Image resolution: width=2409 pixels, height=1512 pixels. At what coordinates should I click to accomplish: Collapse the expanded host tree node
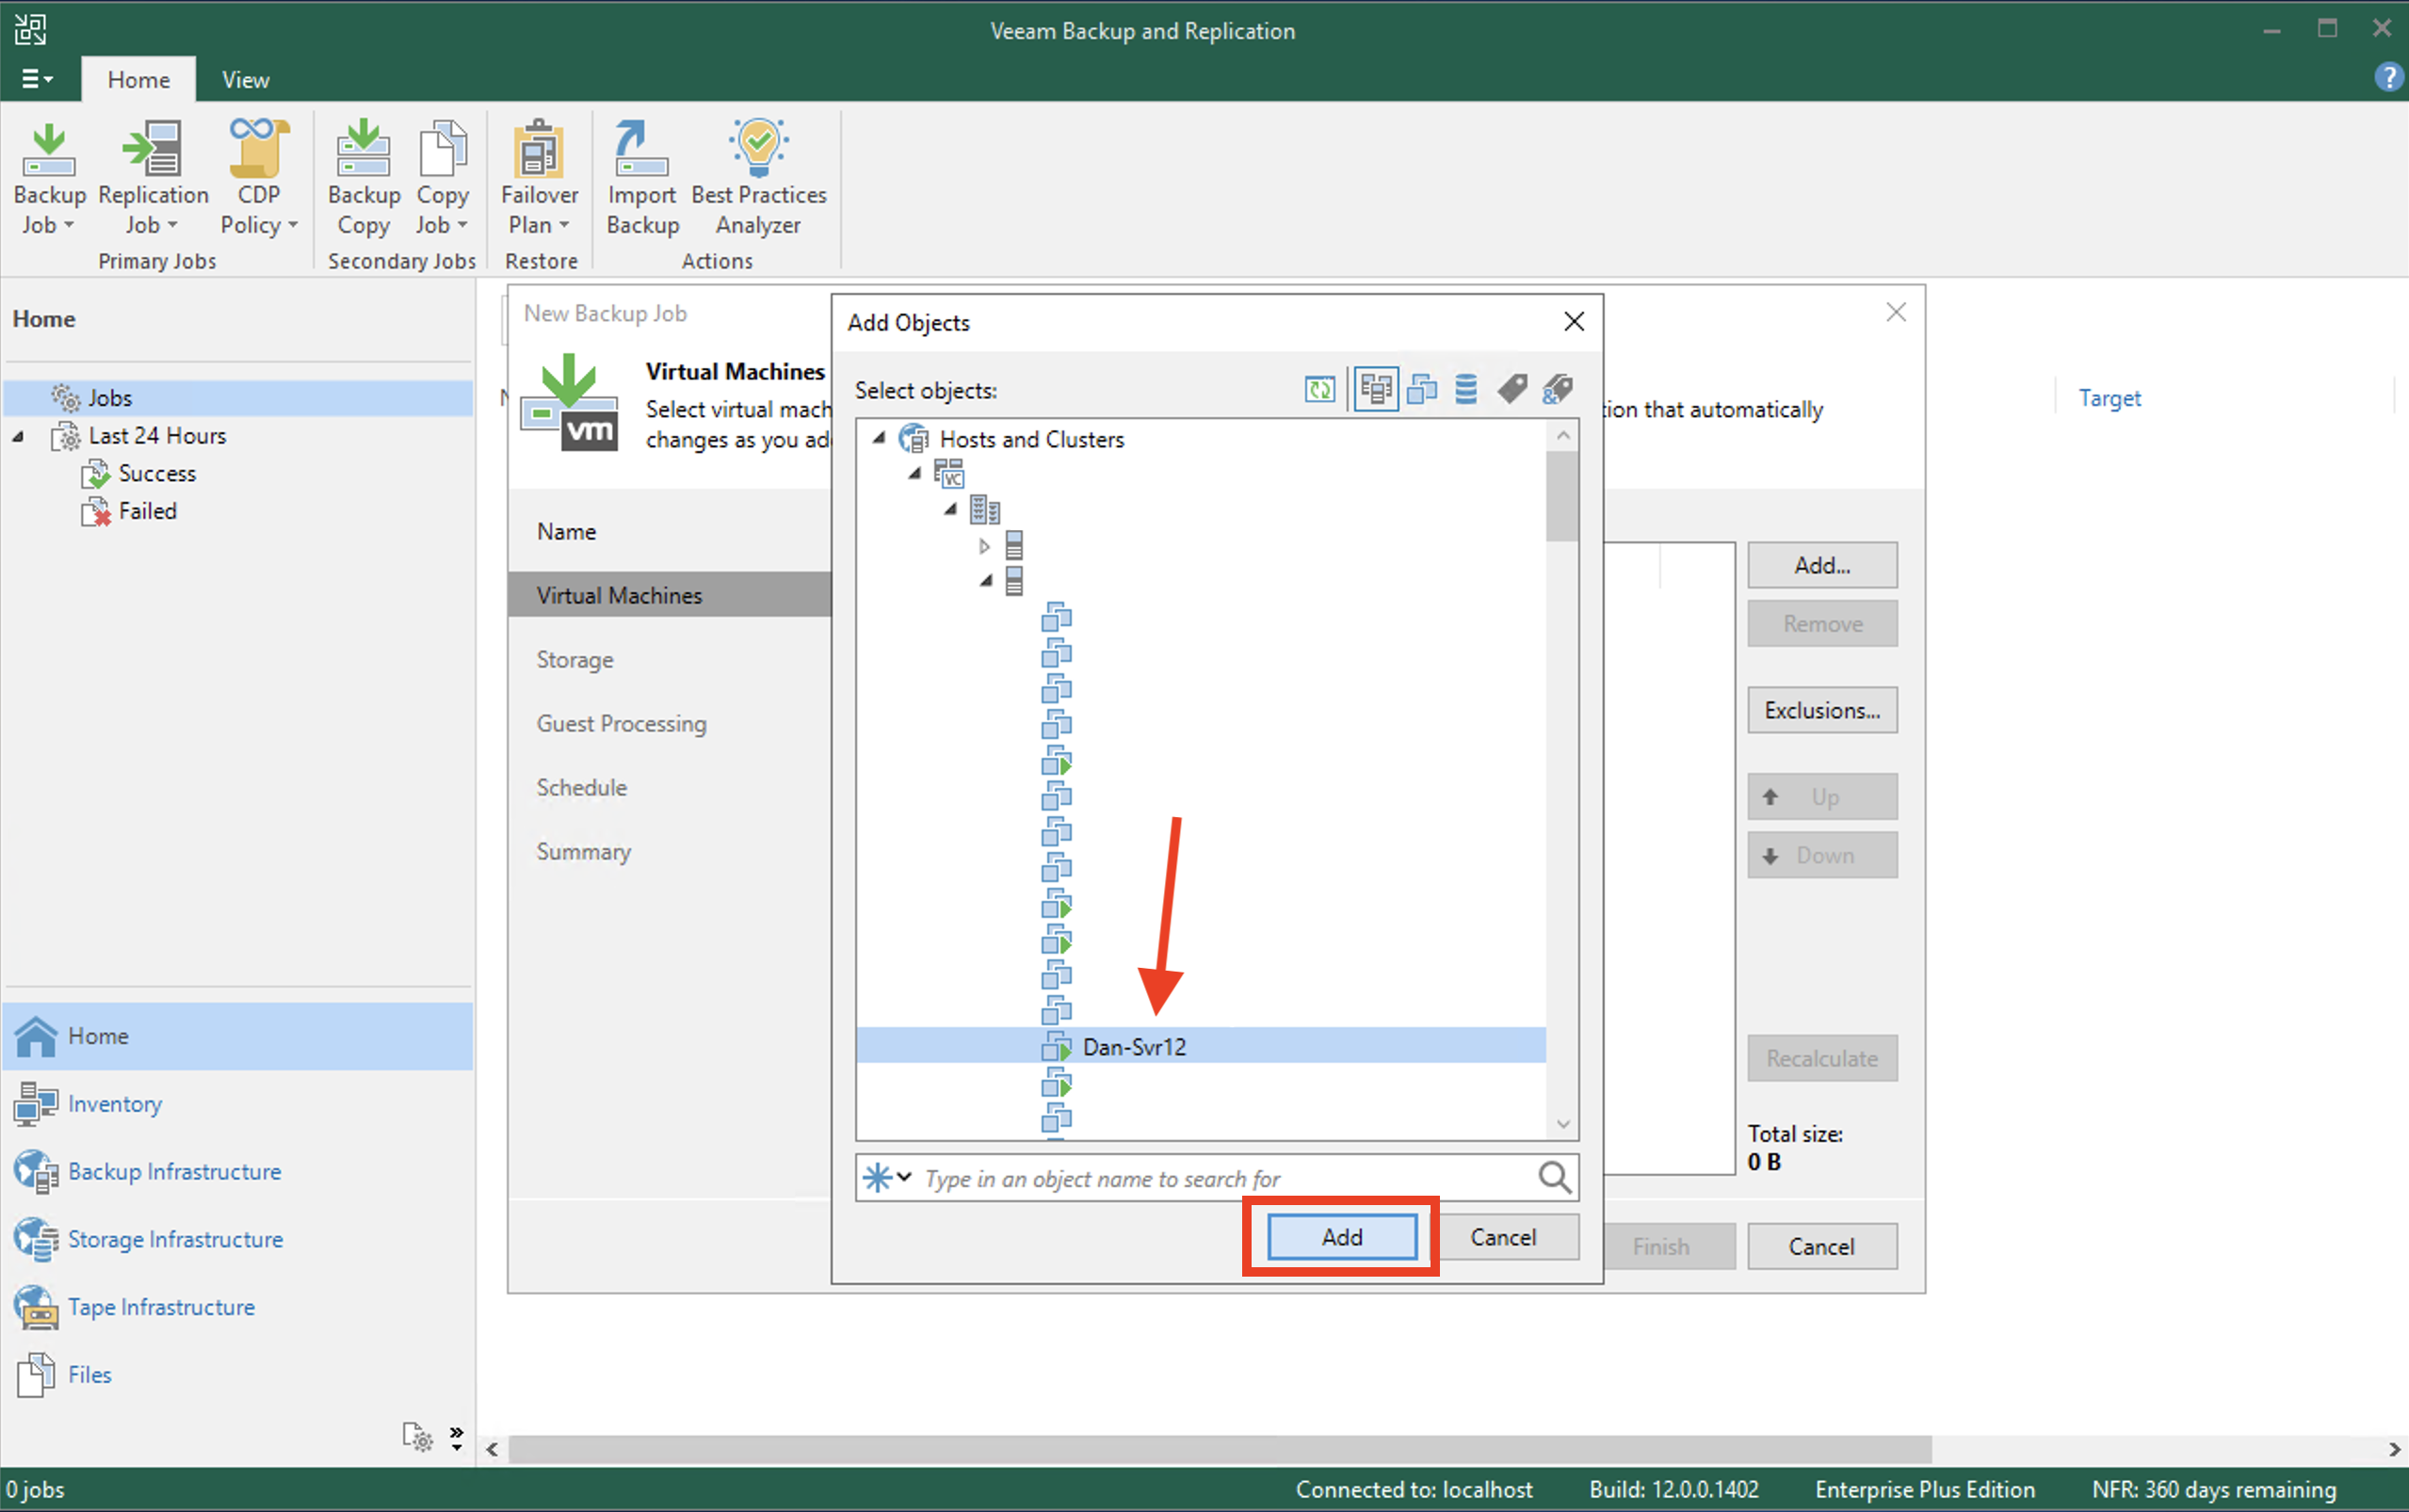pos(987,581)
